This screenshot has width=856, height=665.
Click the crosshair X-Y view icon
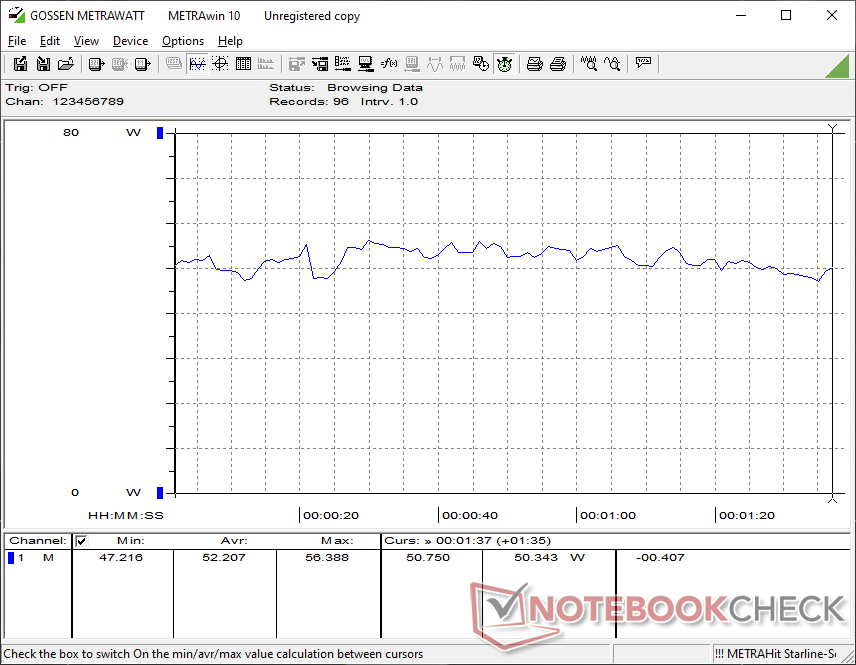point(220,64)
